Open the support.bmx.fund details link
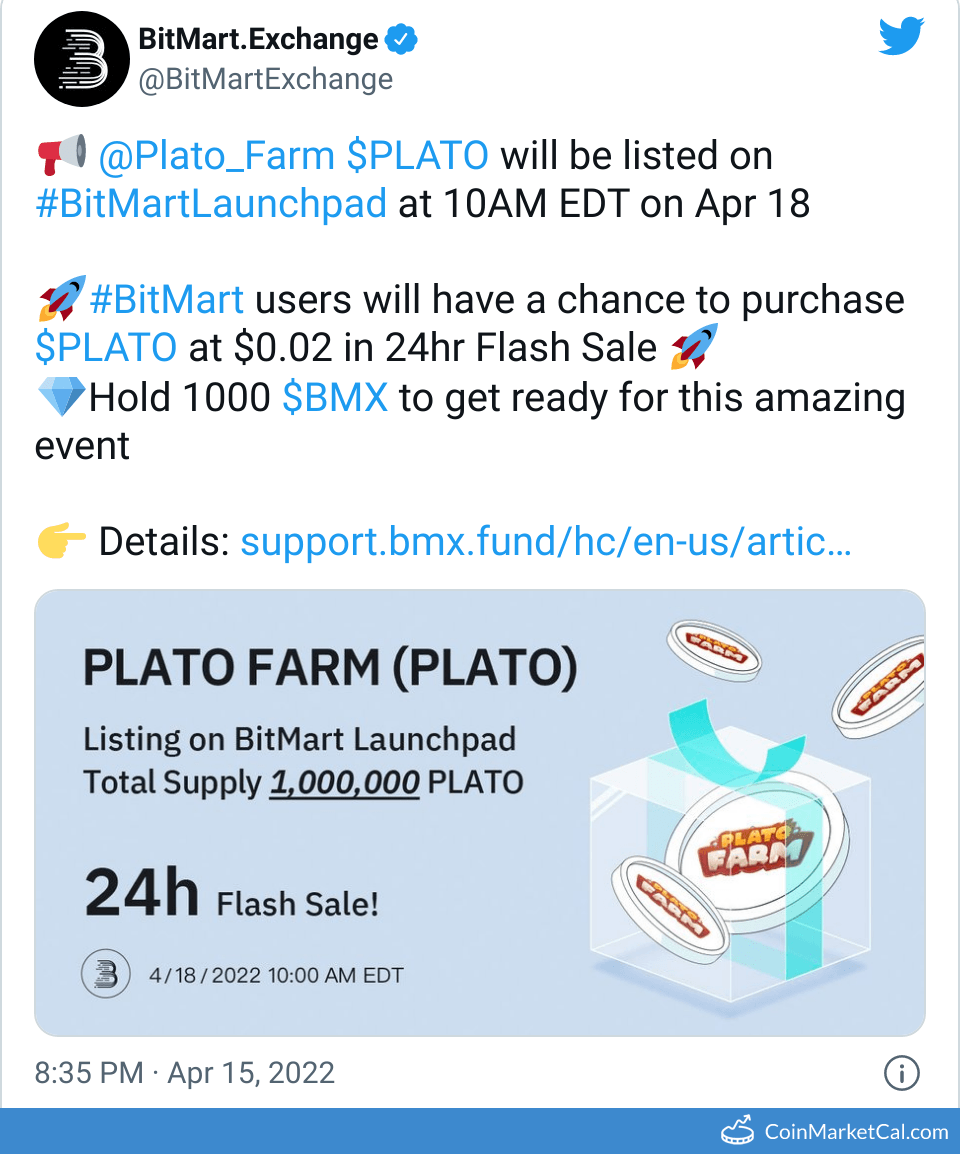 [x=546, y=542]
